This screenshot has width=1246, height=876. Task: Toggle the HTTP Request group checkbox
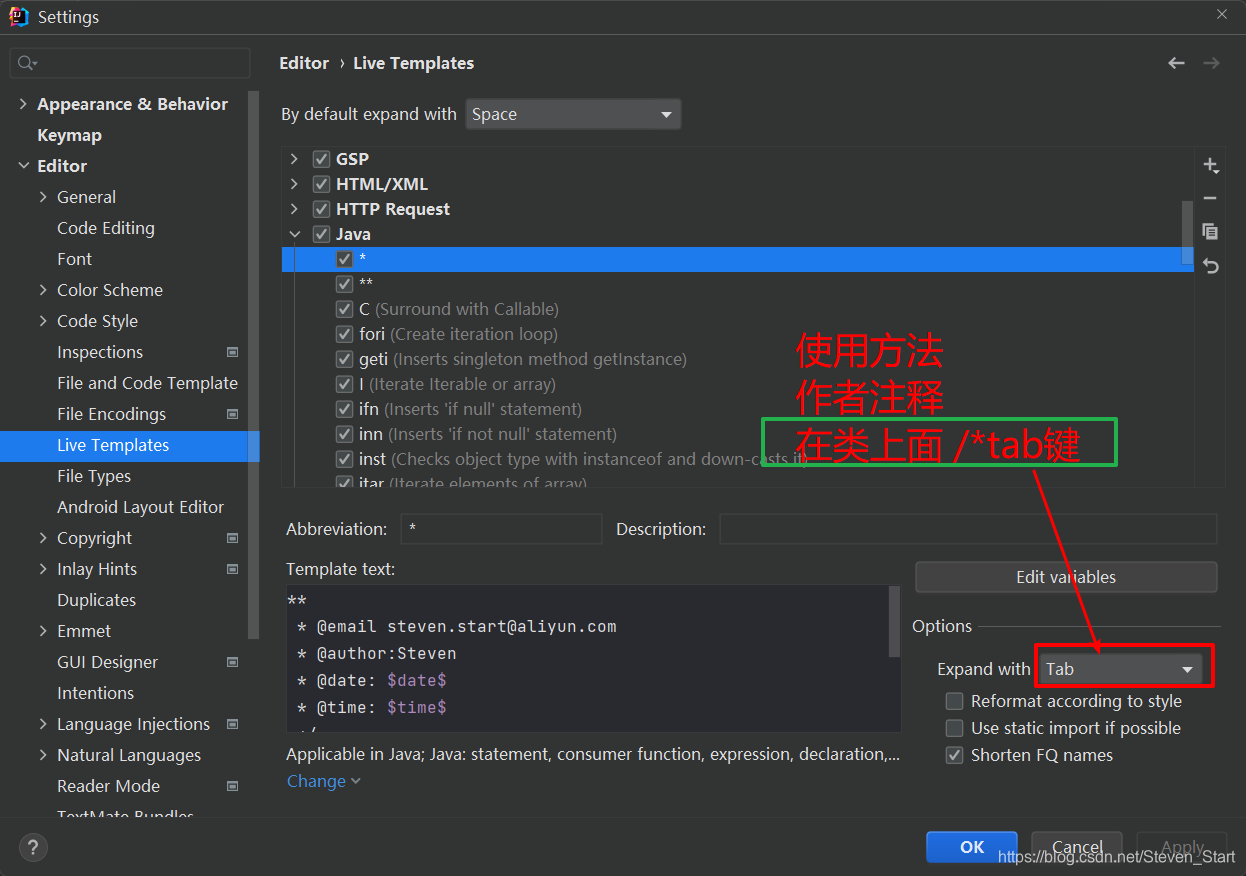(322, 209)
